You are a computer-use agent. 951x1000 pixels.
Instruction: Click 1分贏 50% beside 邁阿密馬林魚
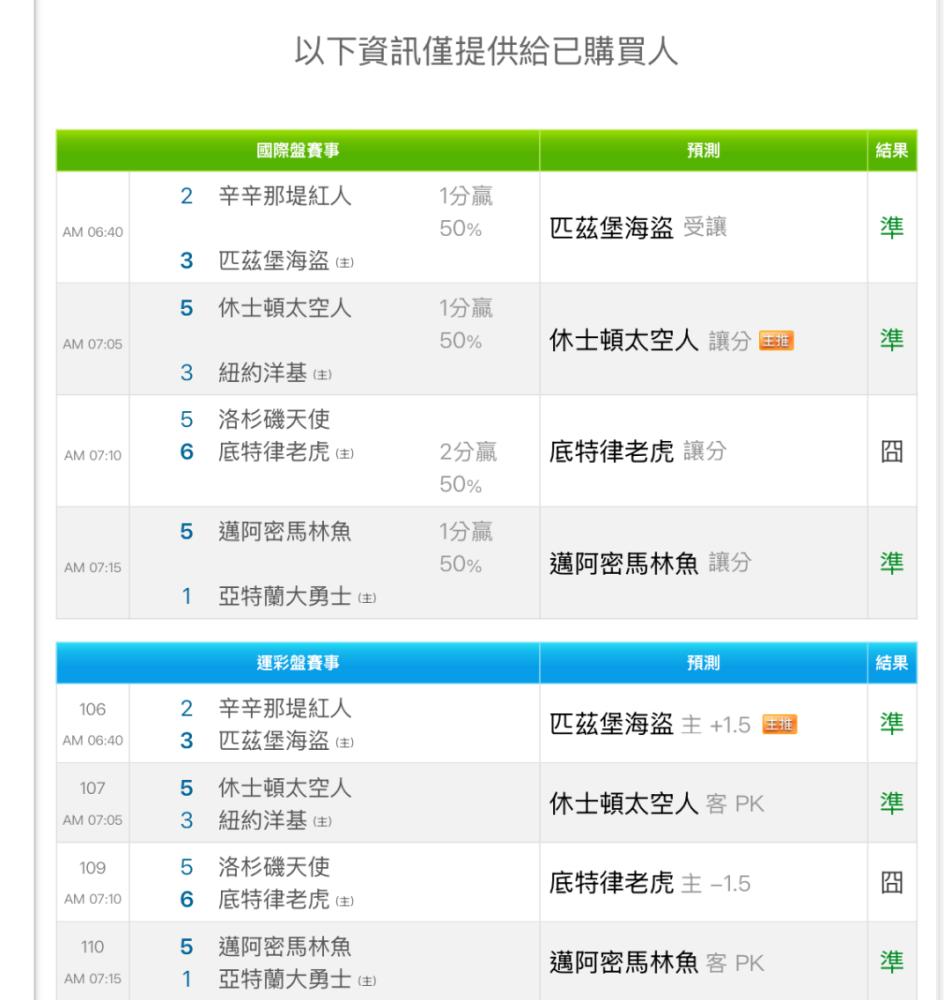[466, 548]
